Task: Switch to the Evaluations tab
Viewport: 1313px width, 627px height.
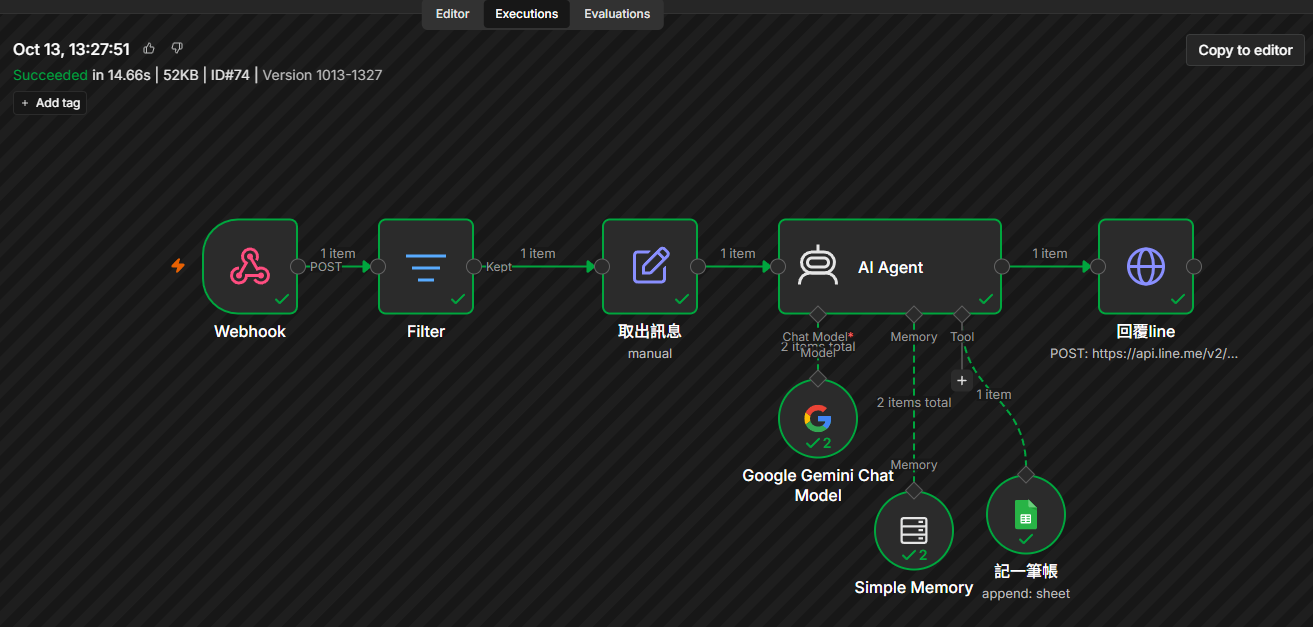Action: click(617, 14)
